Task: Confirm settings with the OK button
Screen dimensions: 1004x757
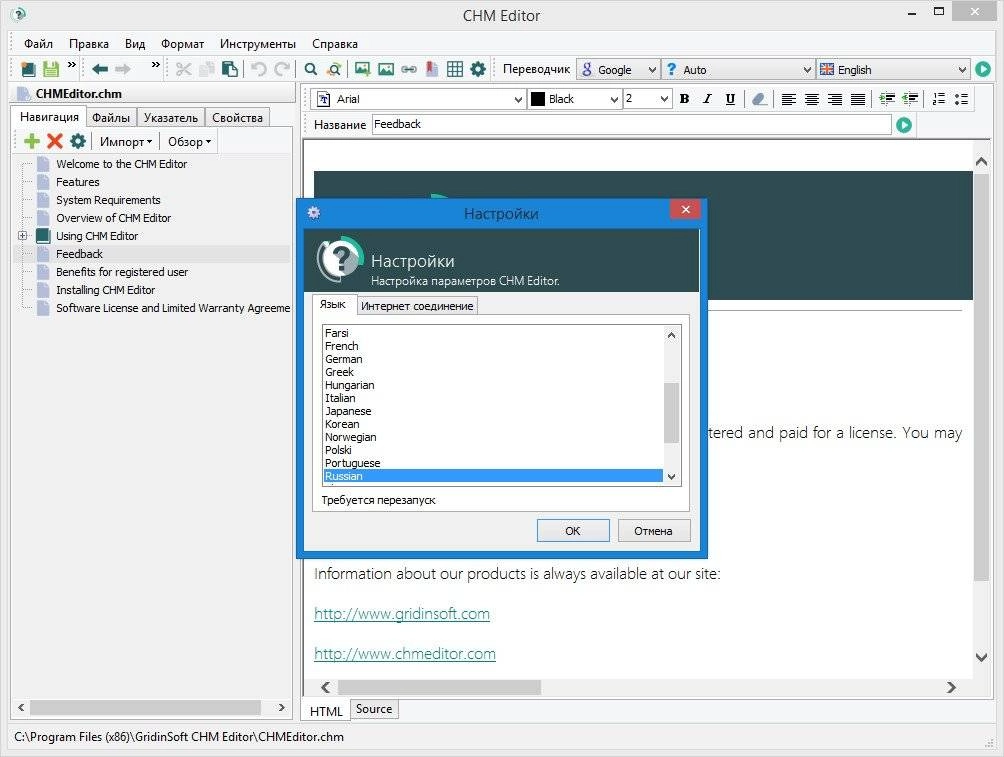Action: pos(573,531)
